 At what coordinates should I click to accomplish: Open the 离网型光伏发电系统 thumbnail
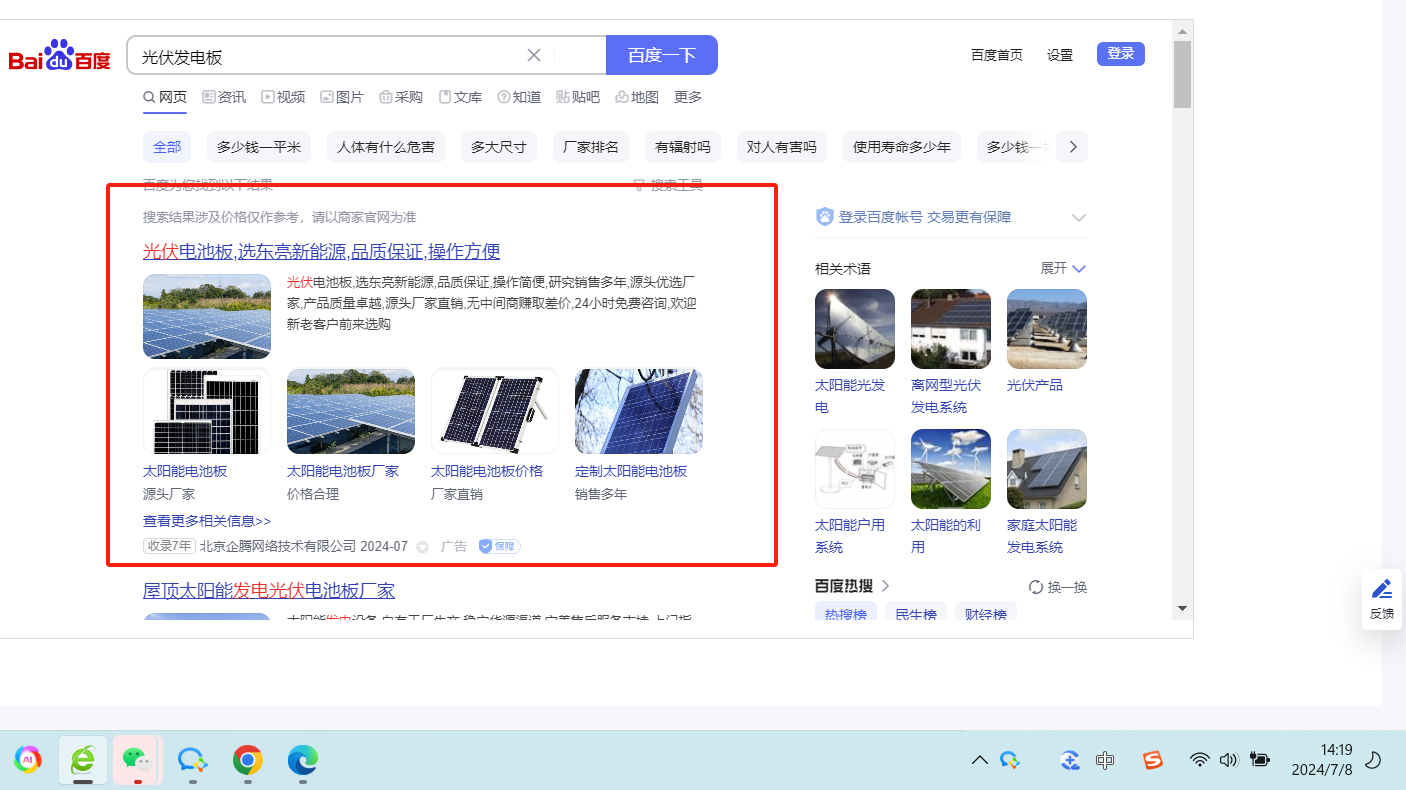point(950,329)
